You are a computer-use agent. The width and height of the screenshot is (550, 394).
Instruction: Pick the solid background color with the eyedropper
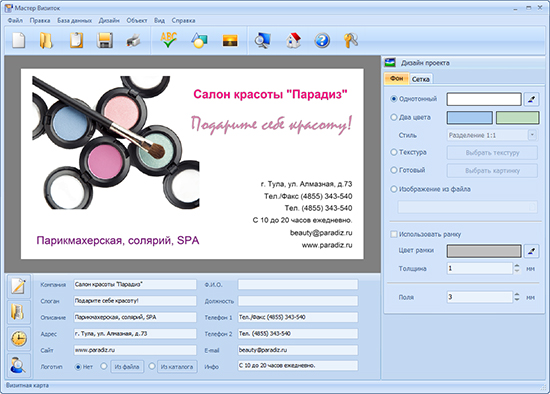[x=531, y=99]
